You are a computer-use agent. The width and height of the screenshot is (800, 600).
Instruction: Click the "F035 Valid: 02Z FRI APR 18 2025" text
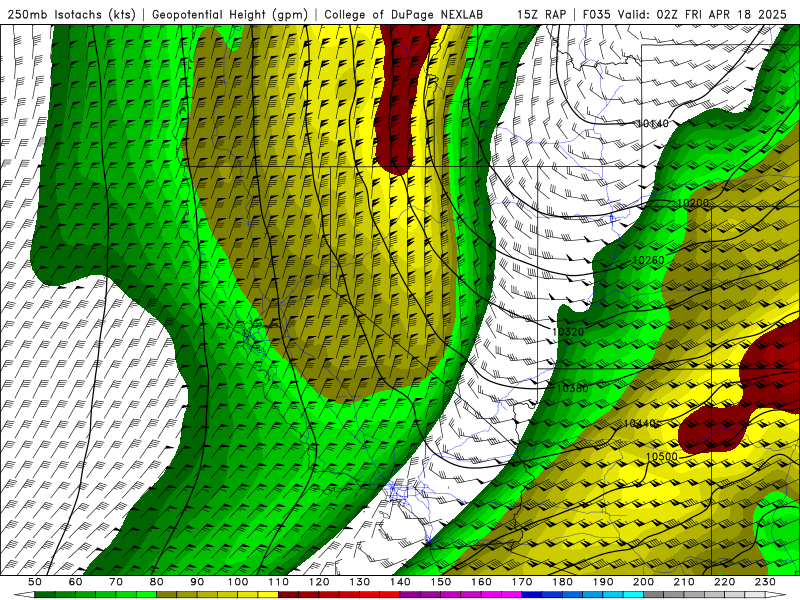coord(685,14)
